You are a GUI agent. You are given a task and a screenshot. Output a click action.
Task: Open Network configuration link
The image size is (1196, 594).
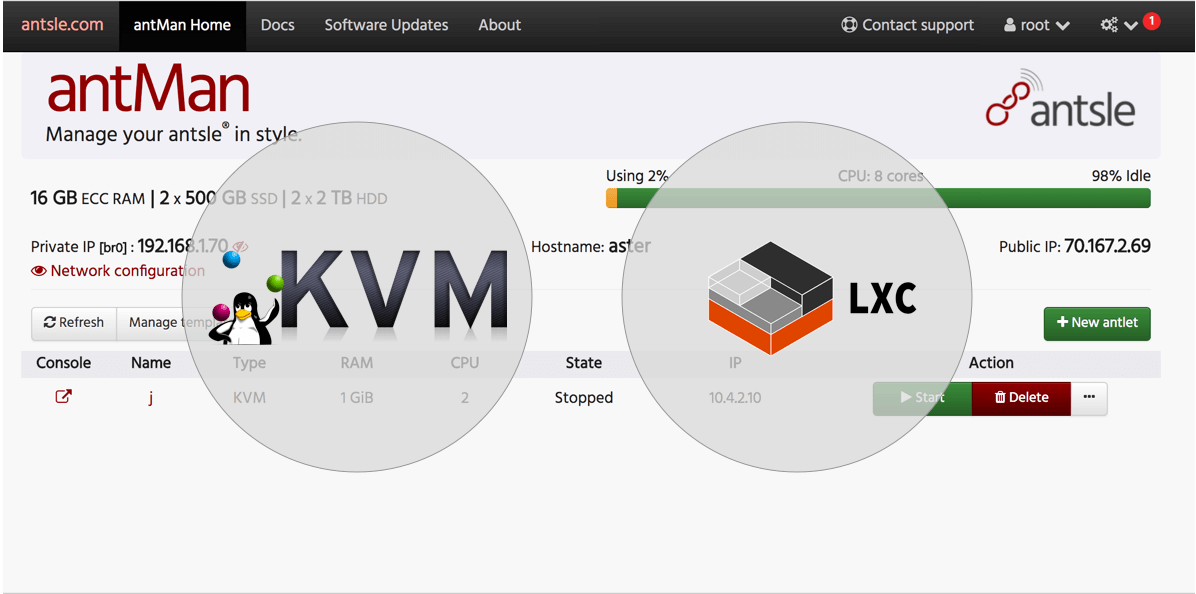(x=117, y=271)
